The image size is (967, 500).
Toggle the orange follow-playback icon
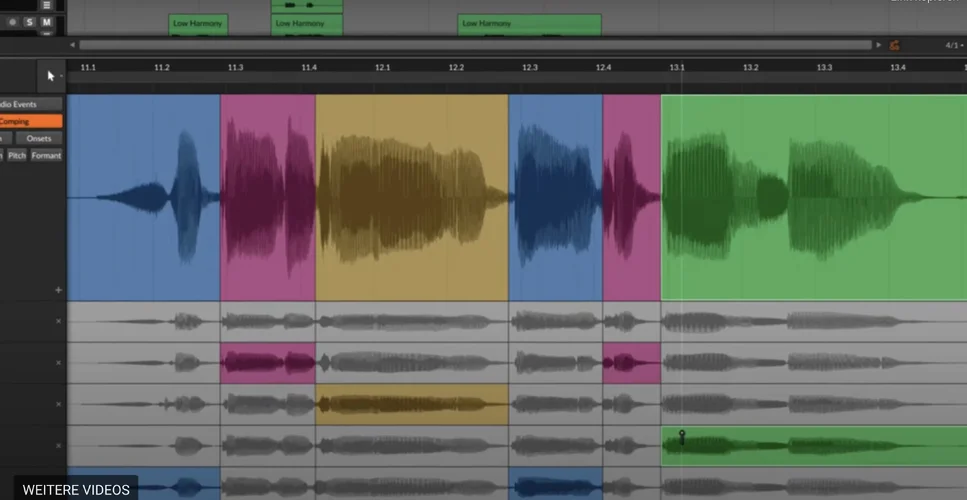[894, 45]
